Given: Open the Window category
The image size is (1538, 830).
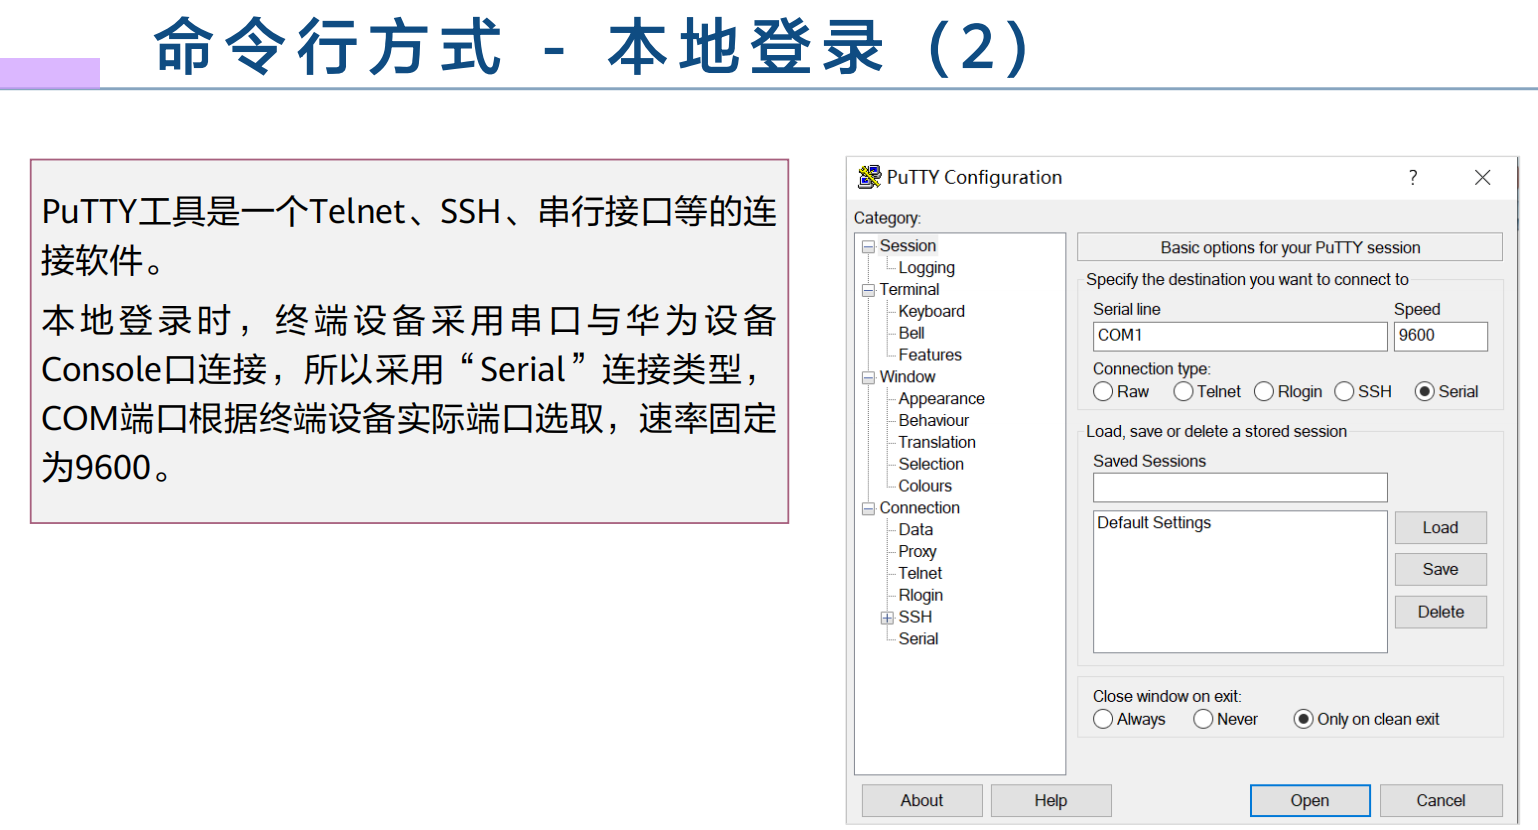Looking at the screenshot, I should click(x=907, y=377).
